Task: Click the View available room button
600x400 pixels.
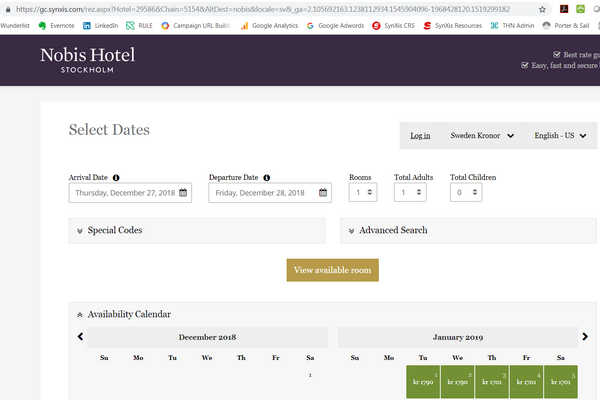Action: [x=333, y=270]
